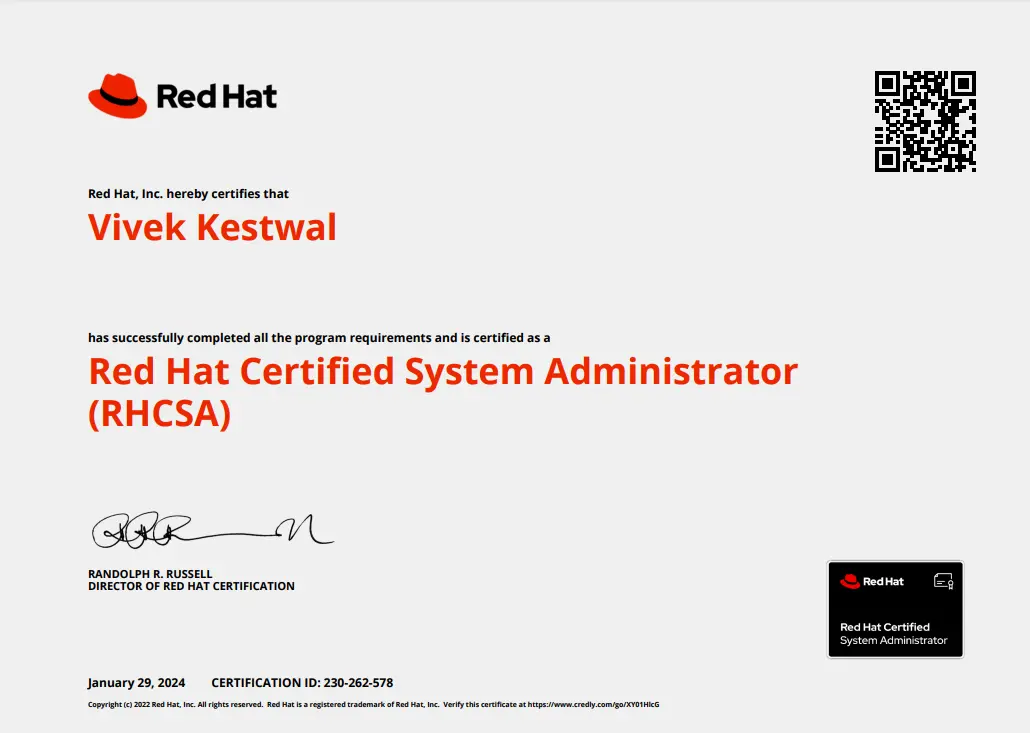Click the QR code in the corner
Viewport: 1030px width, 733px height.
925,121
